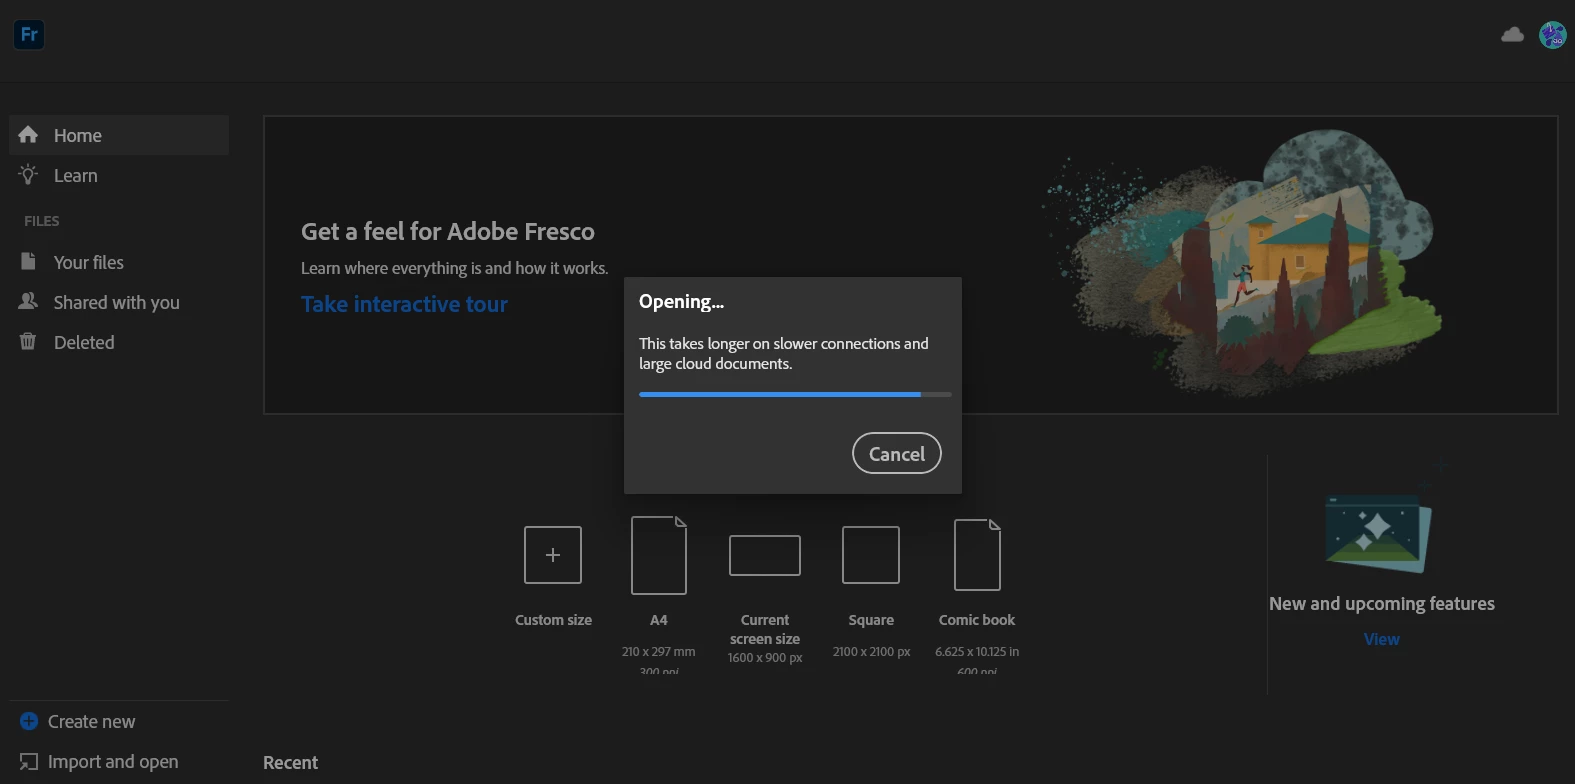Click the Fresco landscape artwork illustration

pos(1242,262)
